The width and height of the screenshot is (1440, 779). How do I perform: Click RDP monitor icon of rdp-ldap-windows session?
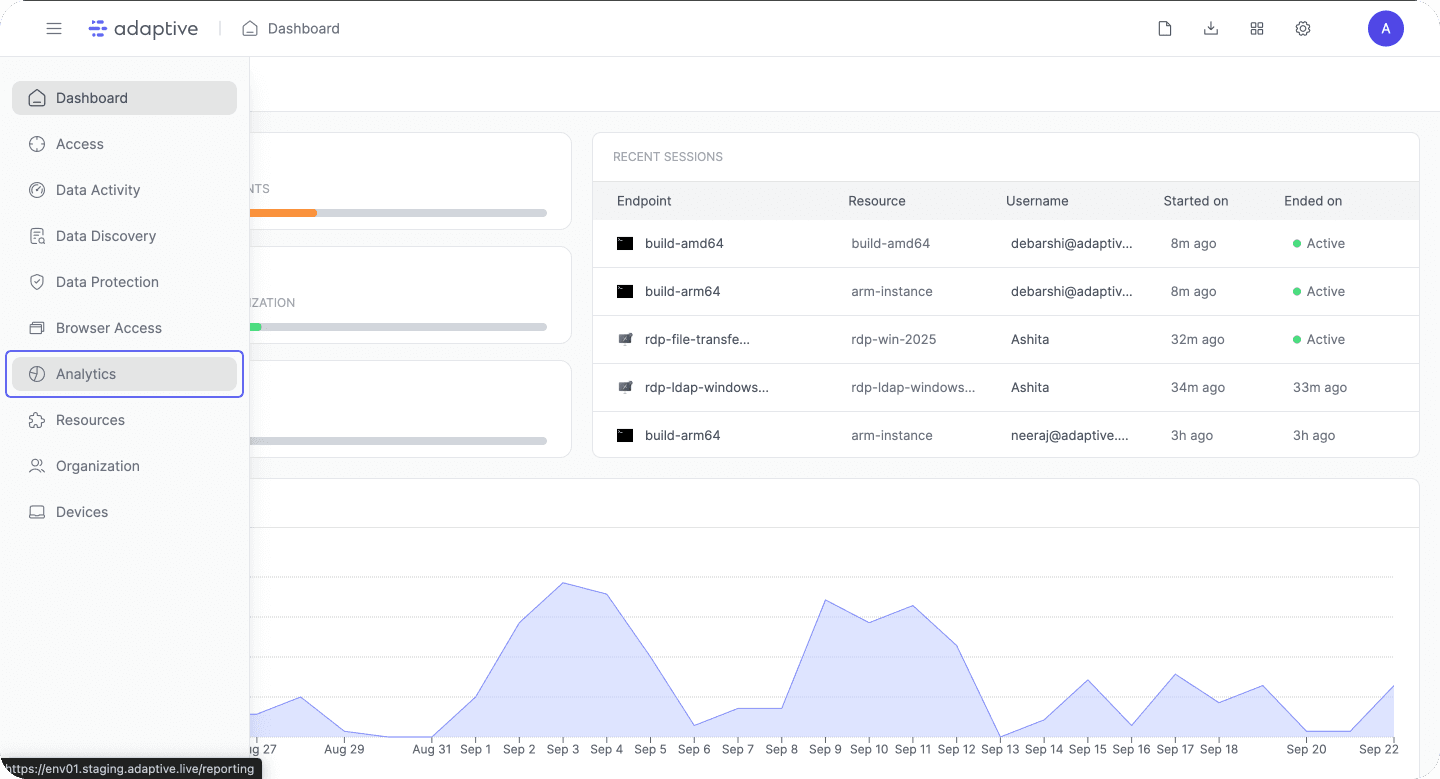pyautogui.click(x=625, y=387)
